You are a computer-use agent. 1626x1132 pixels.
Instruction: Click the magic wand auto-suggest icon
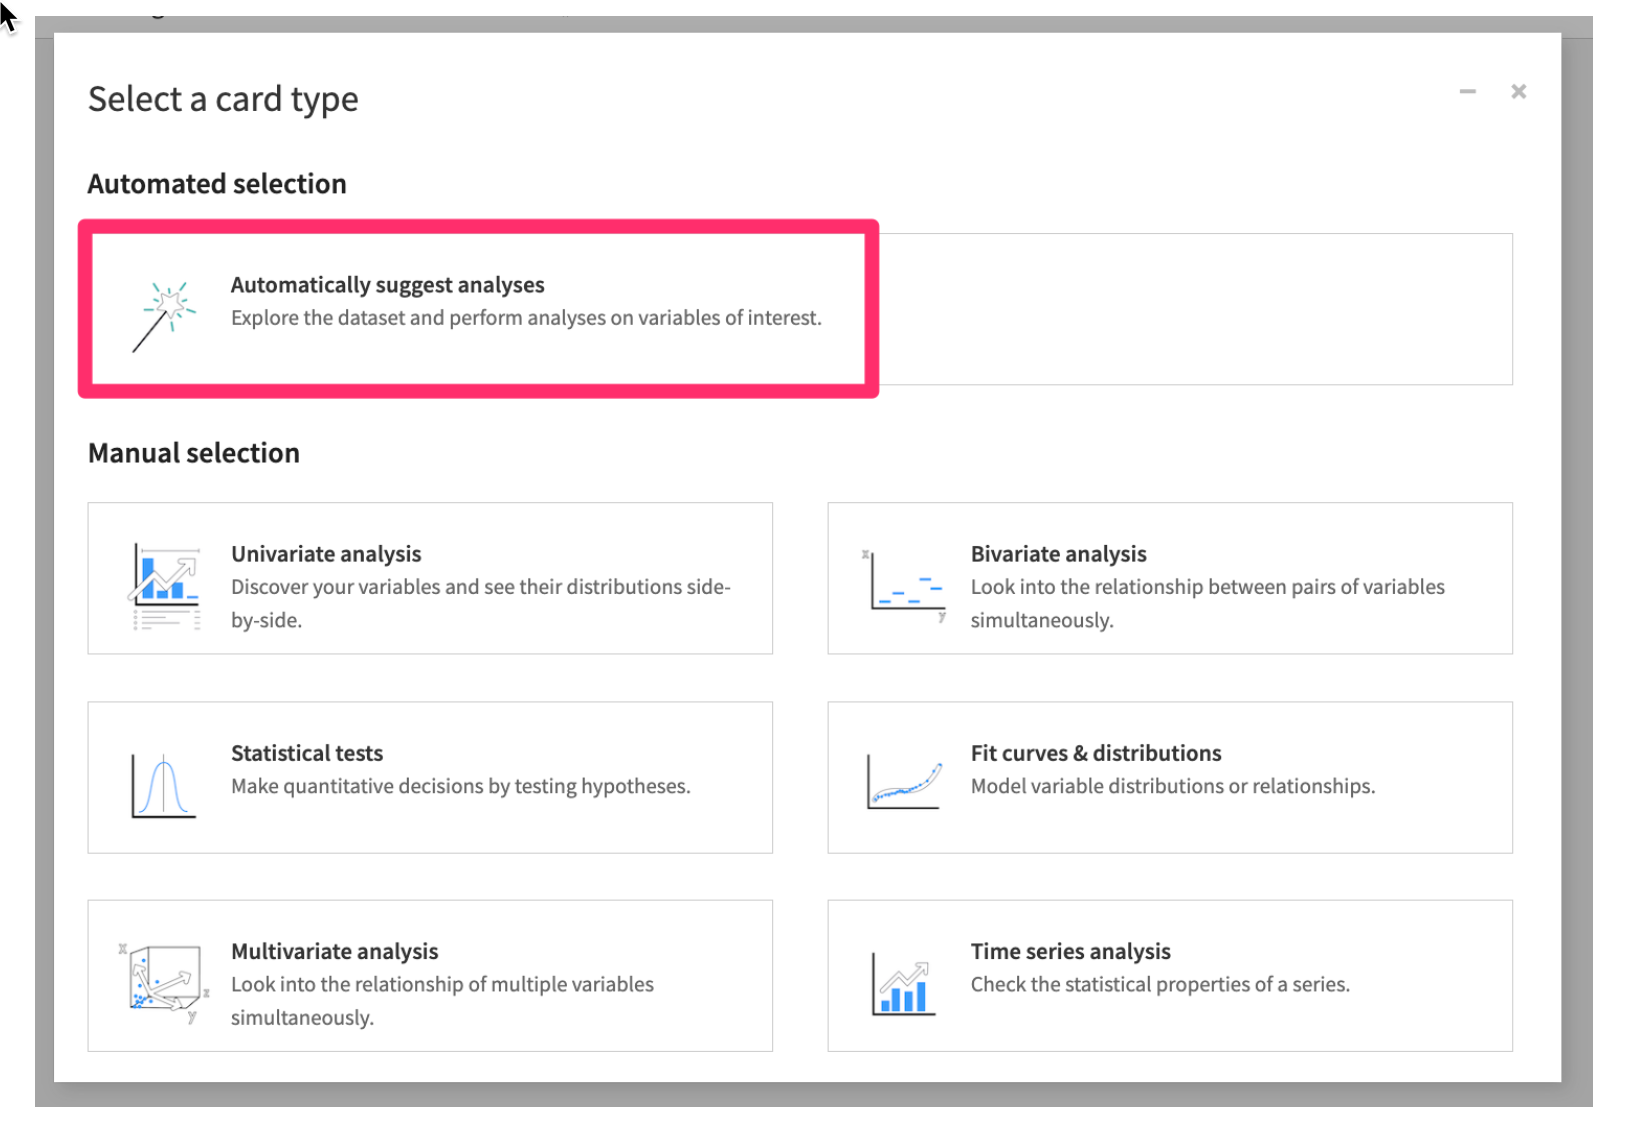pos(165,316)
